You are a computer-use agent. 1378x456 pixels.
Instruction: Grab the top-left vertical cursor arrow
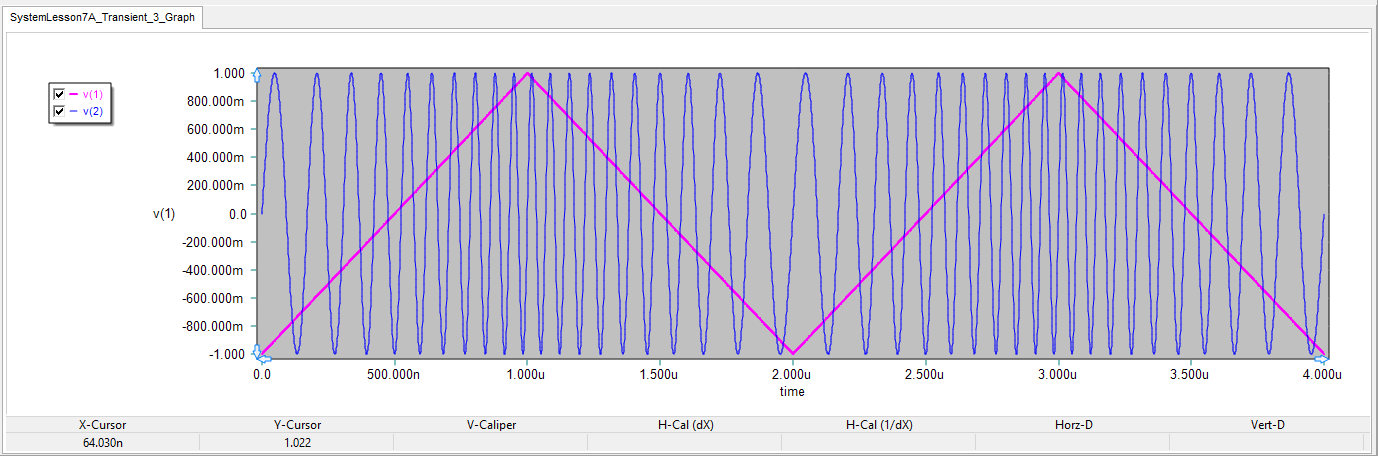point(256,74)
